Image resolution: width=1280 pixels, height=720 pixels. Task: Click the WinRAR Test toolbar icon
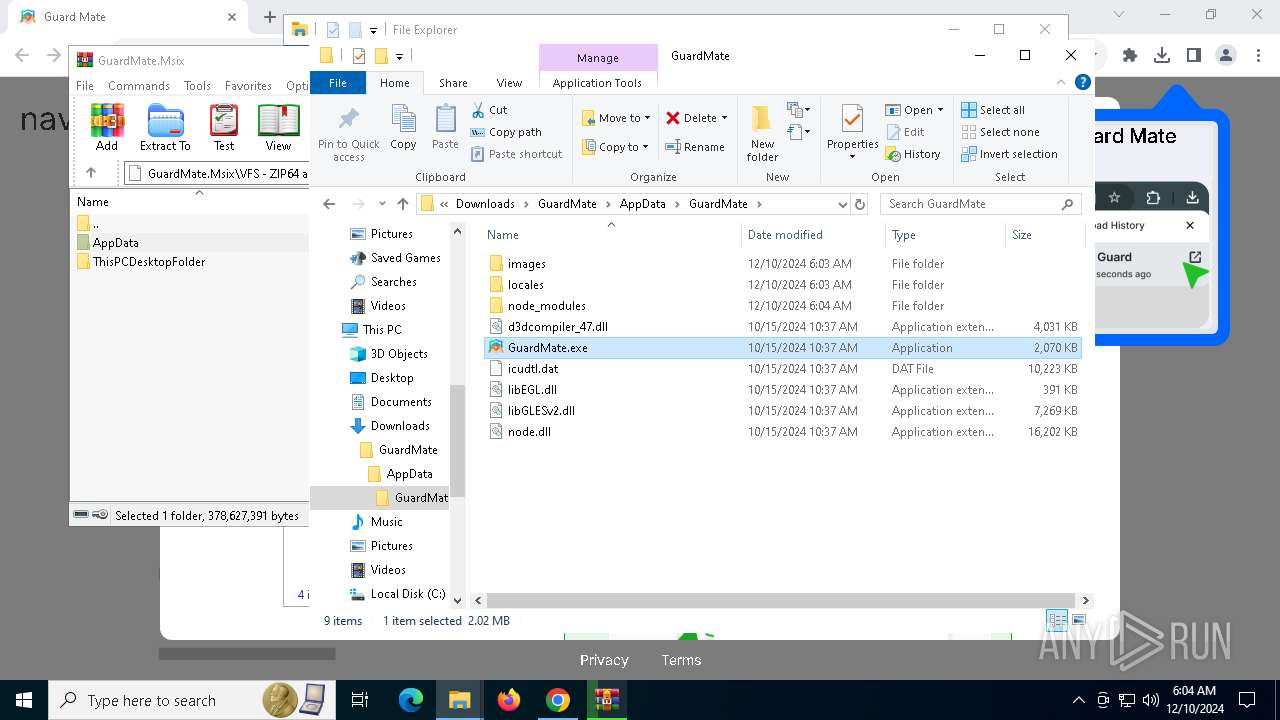(x=224, y=127)
